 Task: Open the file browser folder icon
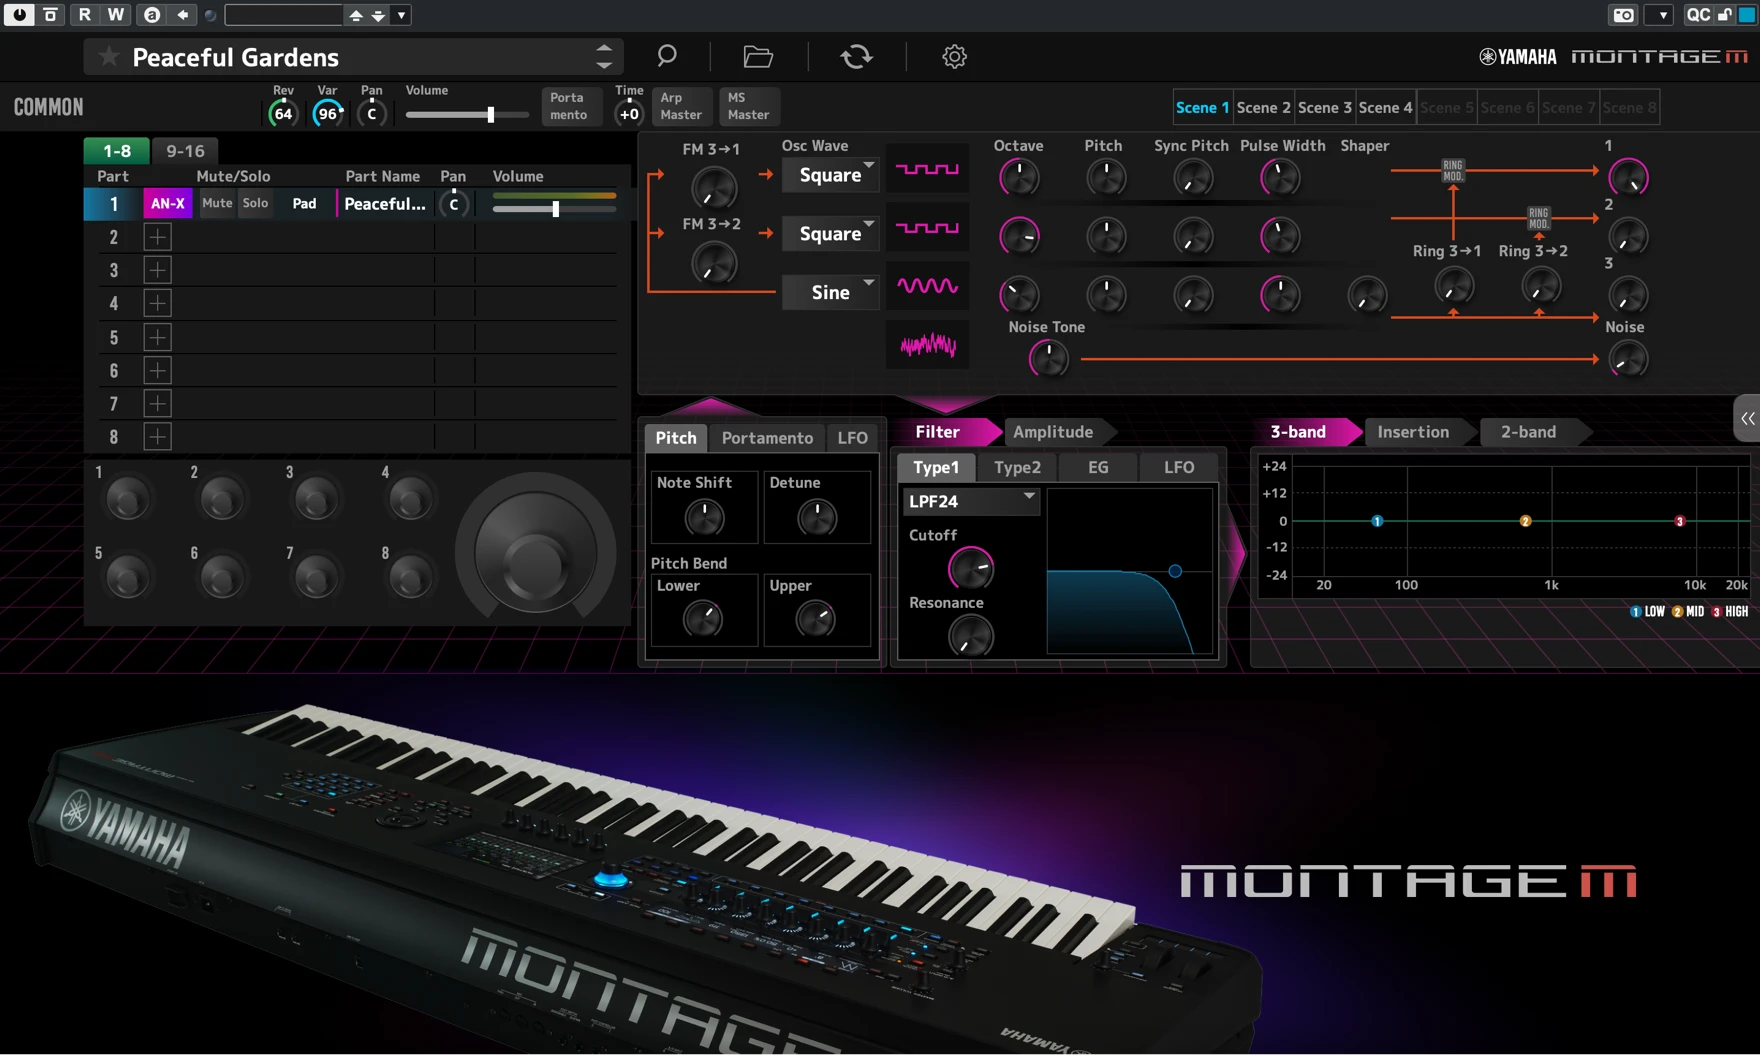(757, 57)
